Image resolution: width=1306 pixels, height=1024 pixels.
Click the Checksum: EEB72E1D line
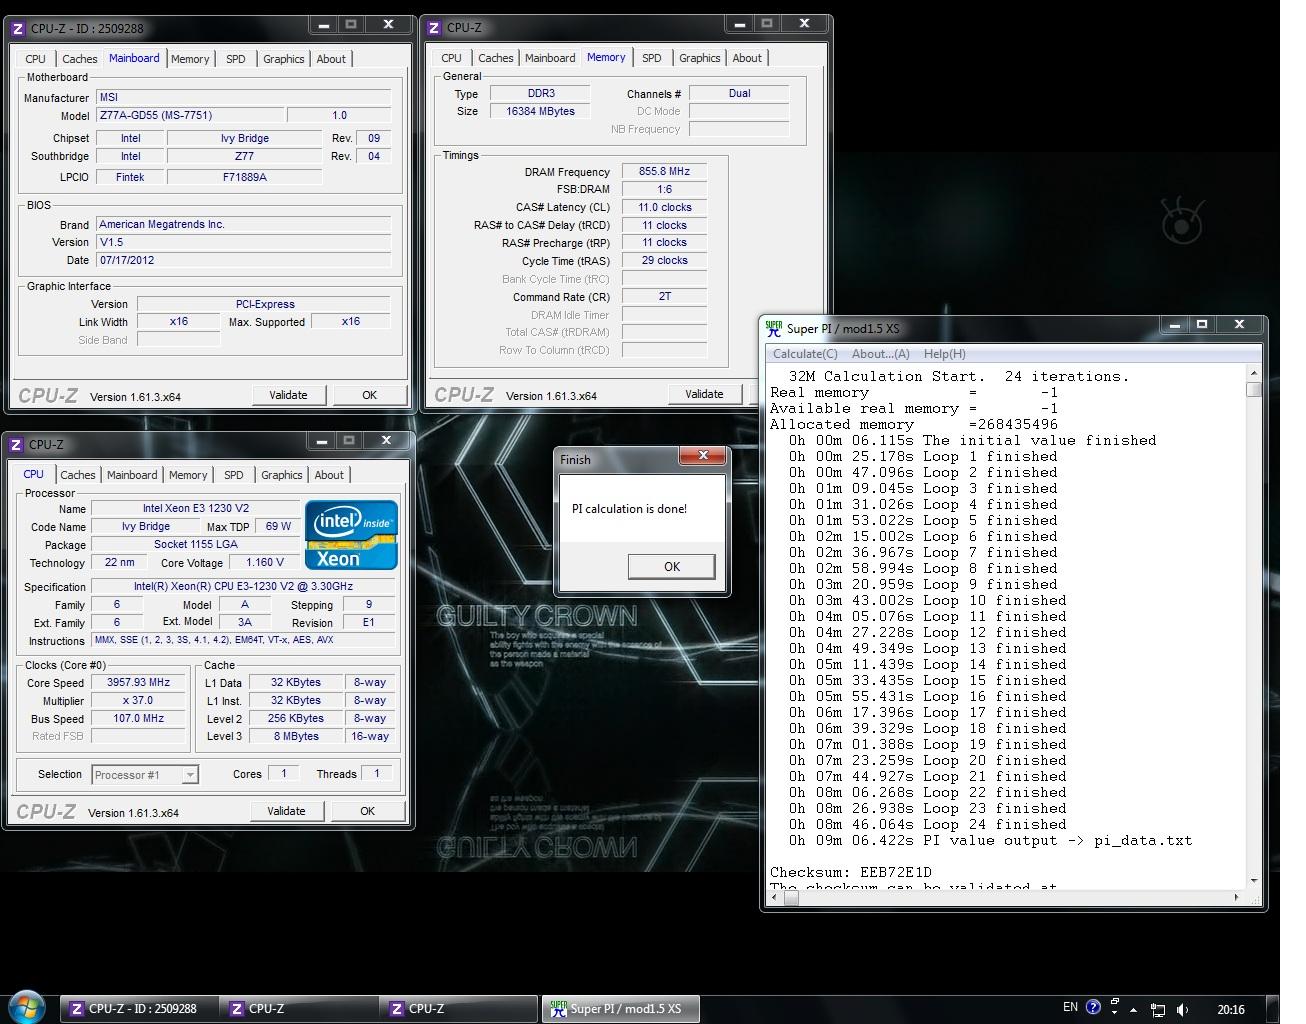pyautogui.click(x=851, y=872)
